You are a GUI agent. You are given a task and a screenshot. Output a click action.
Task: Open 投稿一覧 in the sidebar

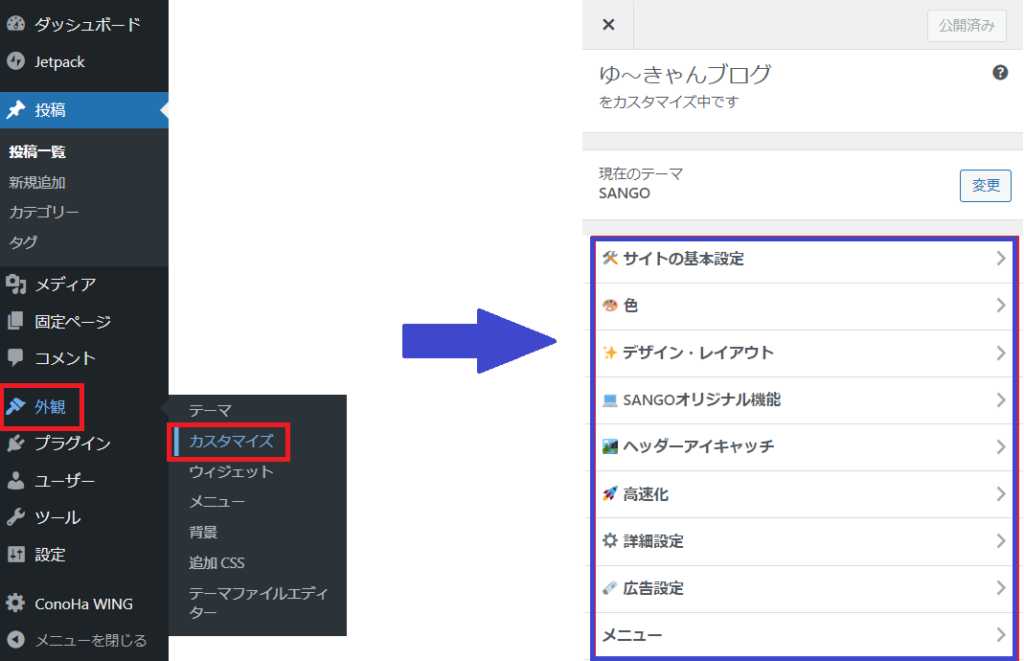(x=37, y=152)
